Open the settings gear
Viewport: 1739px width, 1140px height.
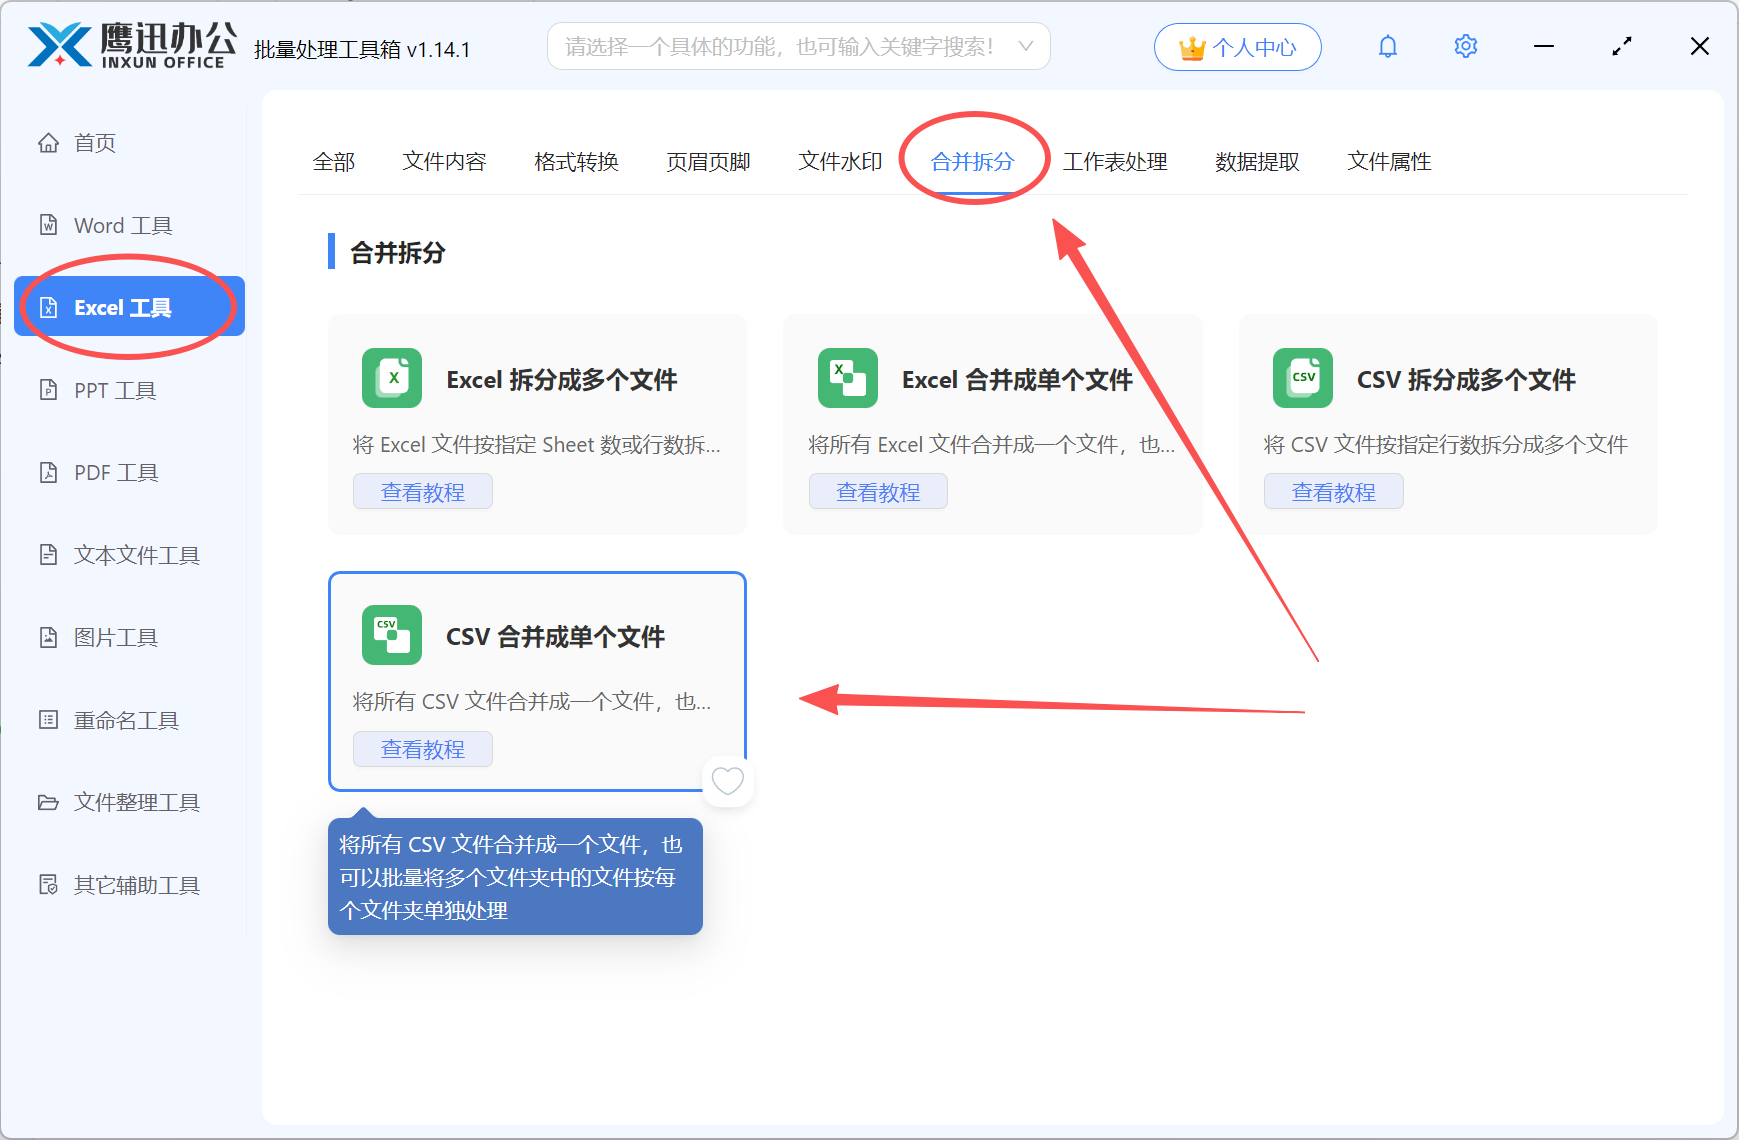pyautogui.click(x=1465, y=45)
